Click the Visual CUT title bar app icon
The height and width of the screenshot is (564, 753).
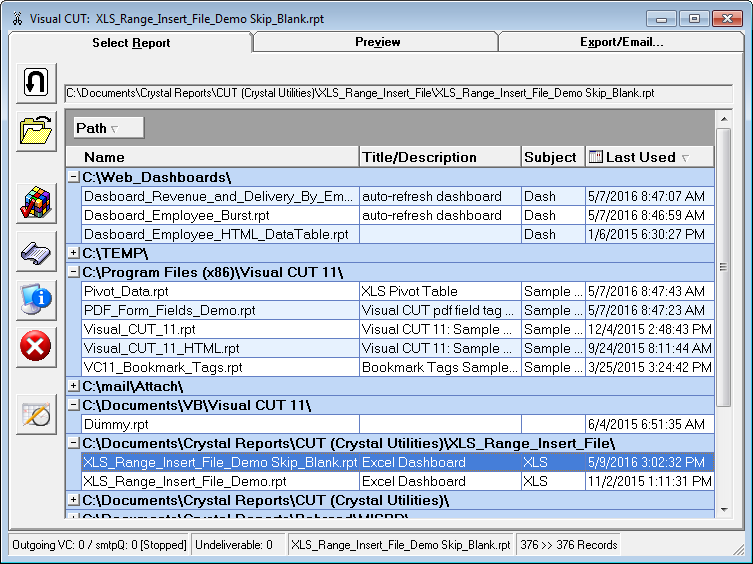[18, 19]
